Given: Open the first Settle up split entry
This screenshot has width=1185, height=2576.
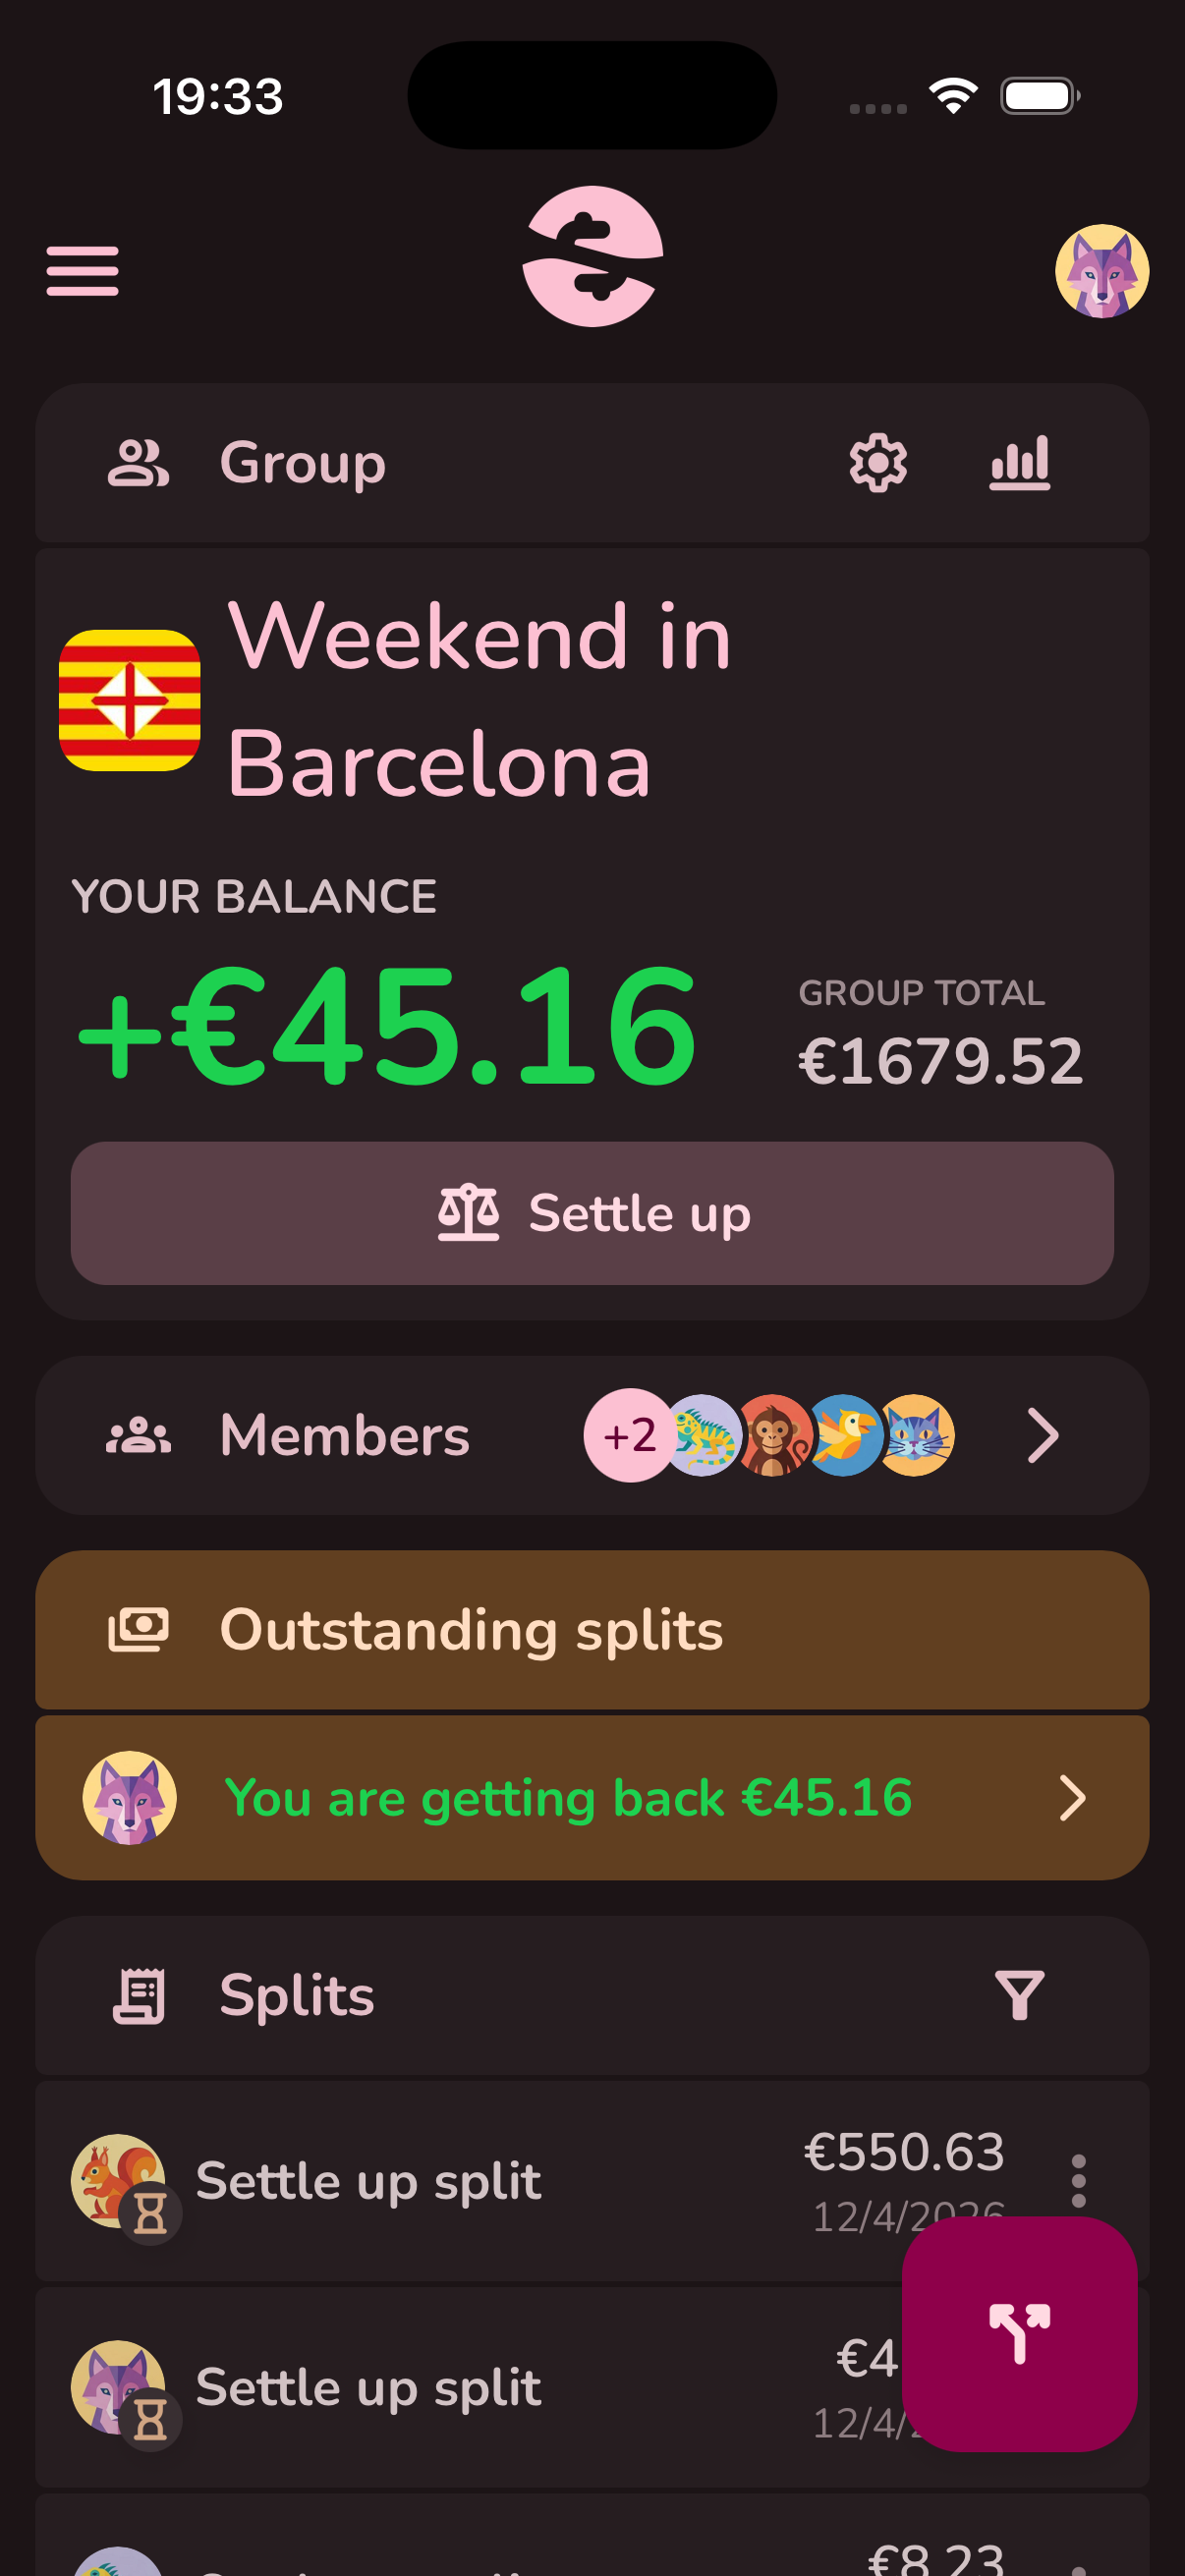Looking at the screenshot, I should [368, 2181].
